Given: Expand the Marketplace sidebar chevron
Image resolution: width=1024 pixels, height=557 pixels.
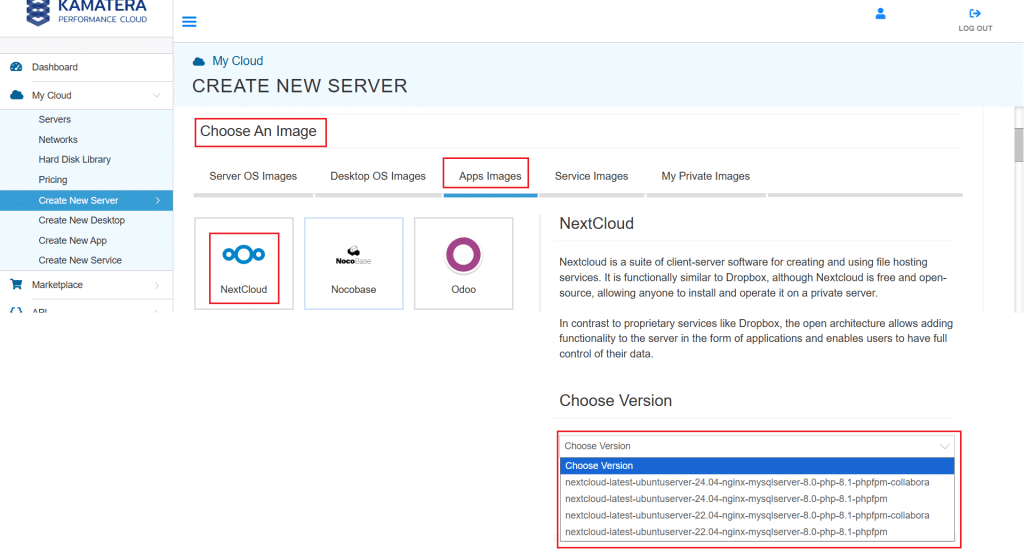Looking at the screenshot, I should pyautogui.click(x=157, y=285).
